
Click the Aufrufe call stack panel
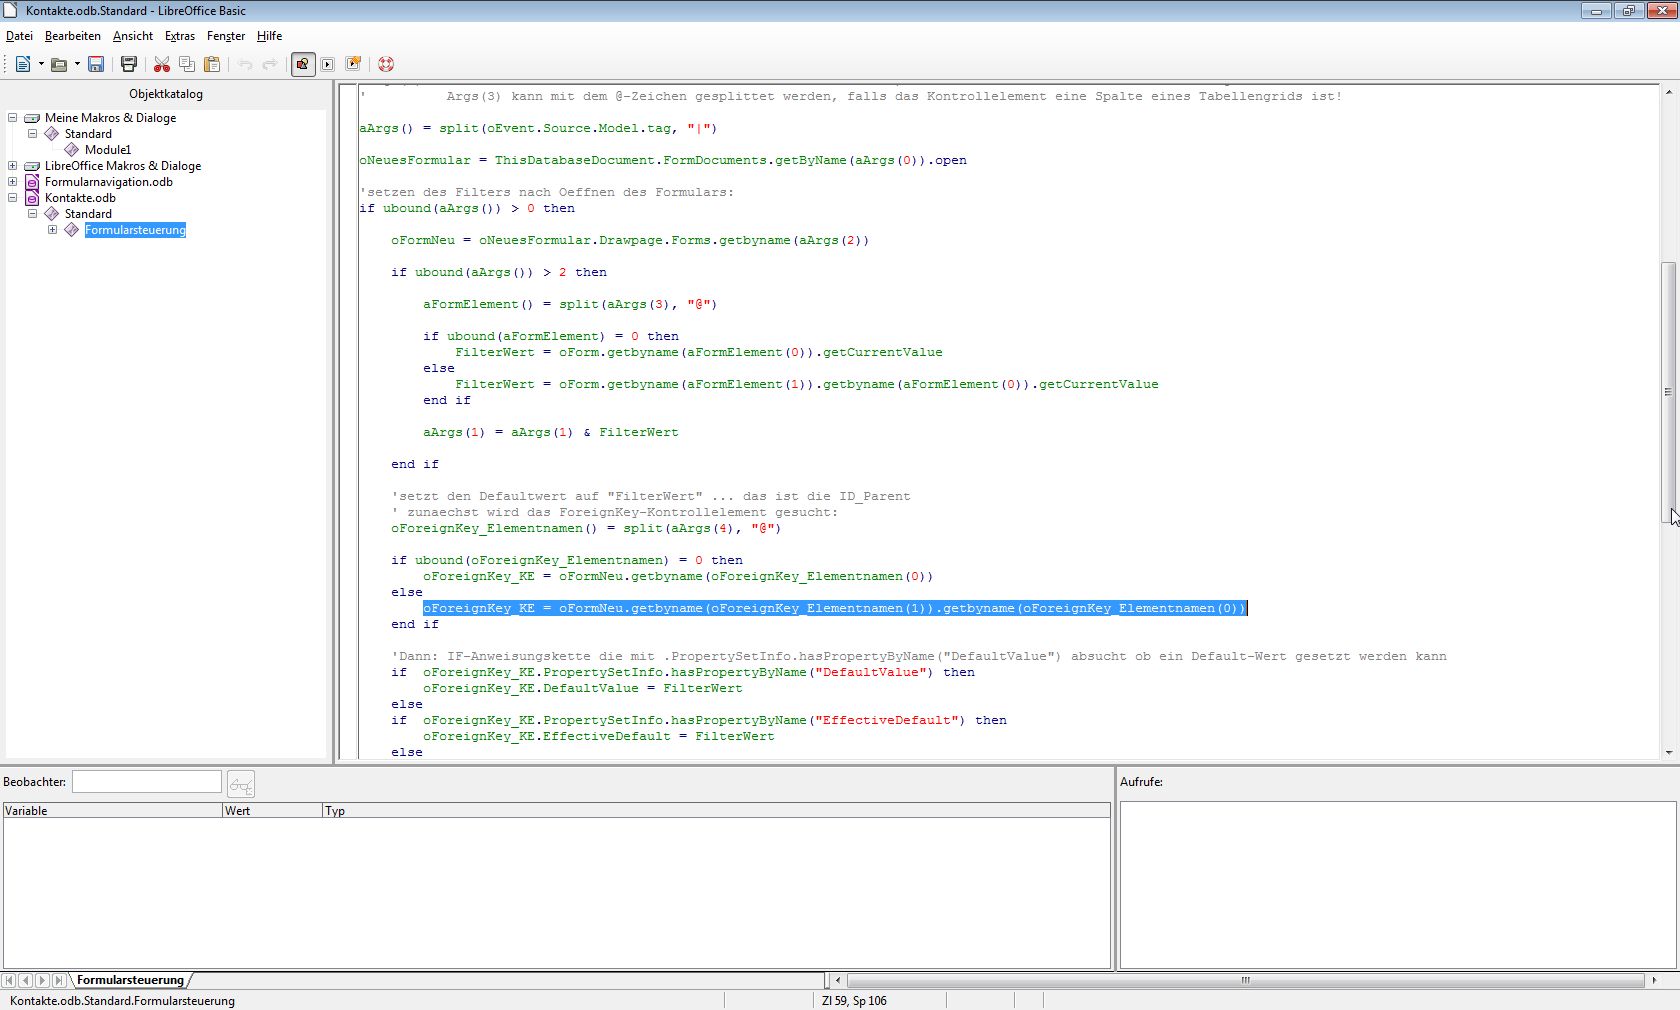(x=1397, y=885)
